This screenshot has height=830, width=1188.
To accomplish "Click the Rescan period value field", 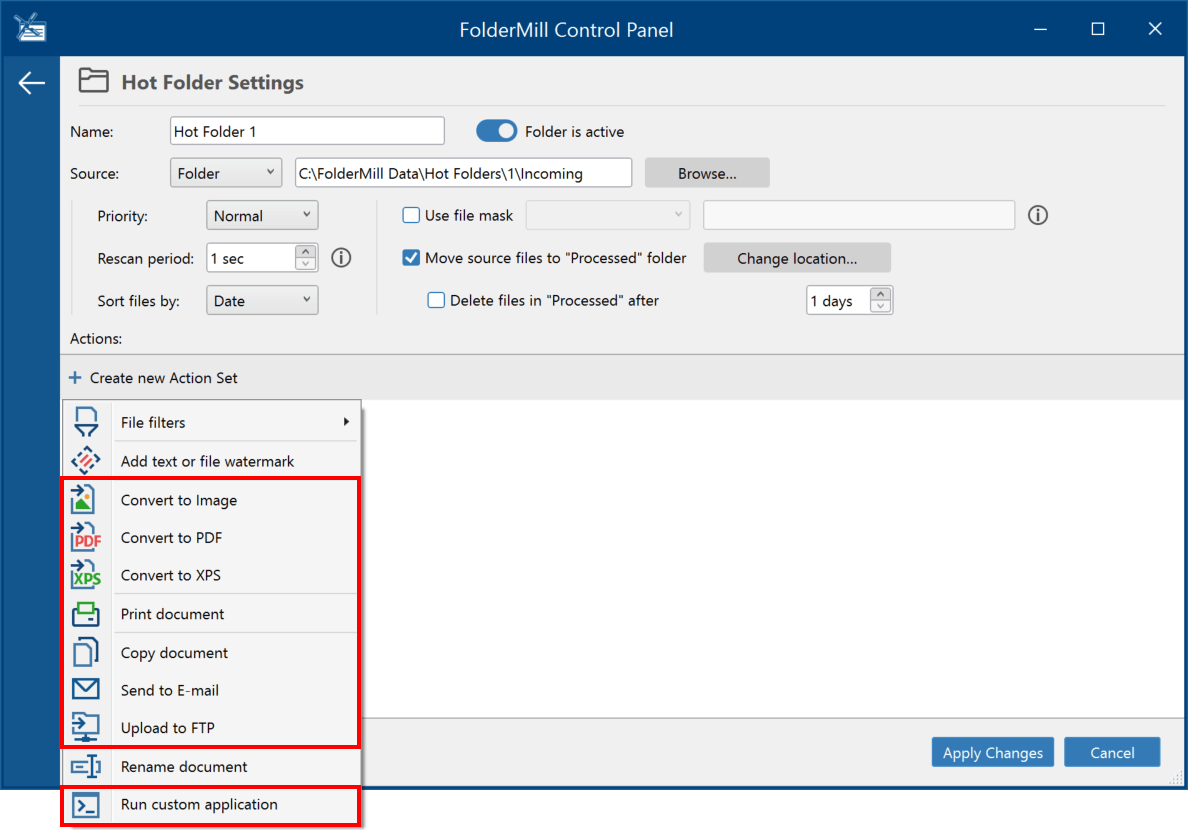I will pyautogui.click(x=252, y=258).
